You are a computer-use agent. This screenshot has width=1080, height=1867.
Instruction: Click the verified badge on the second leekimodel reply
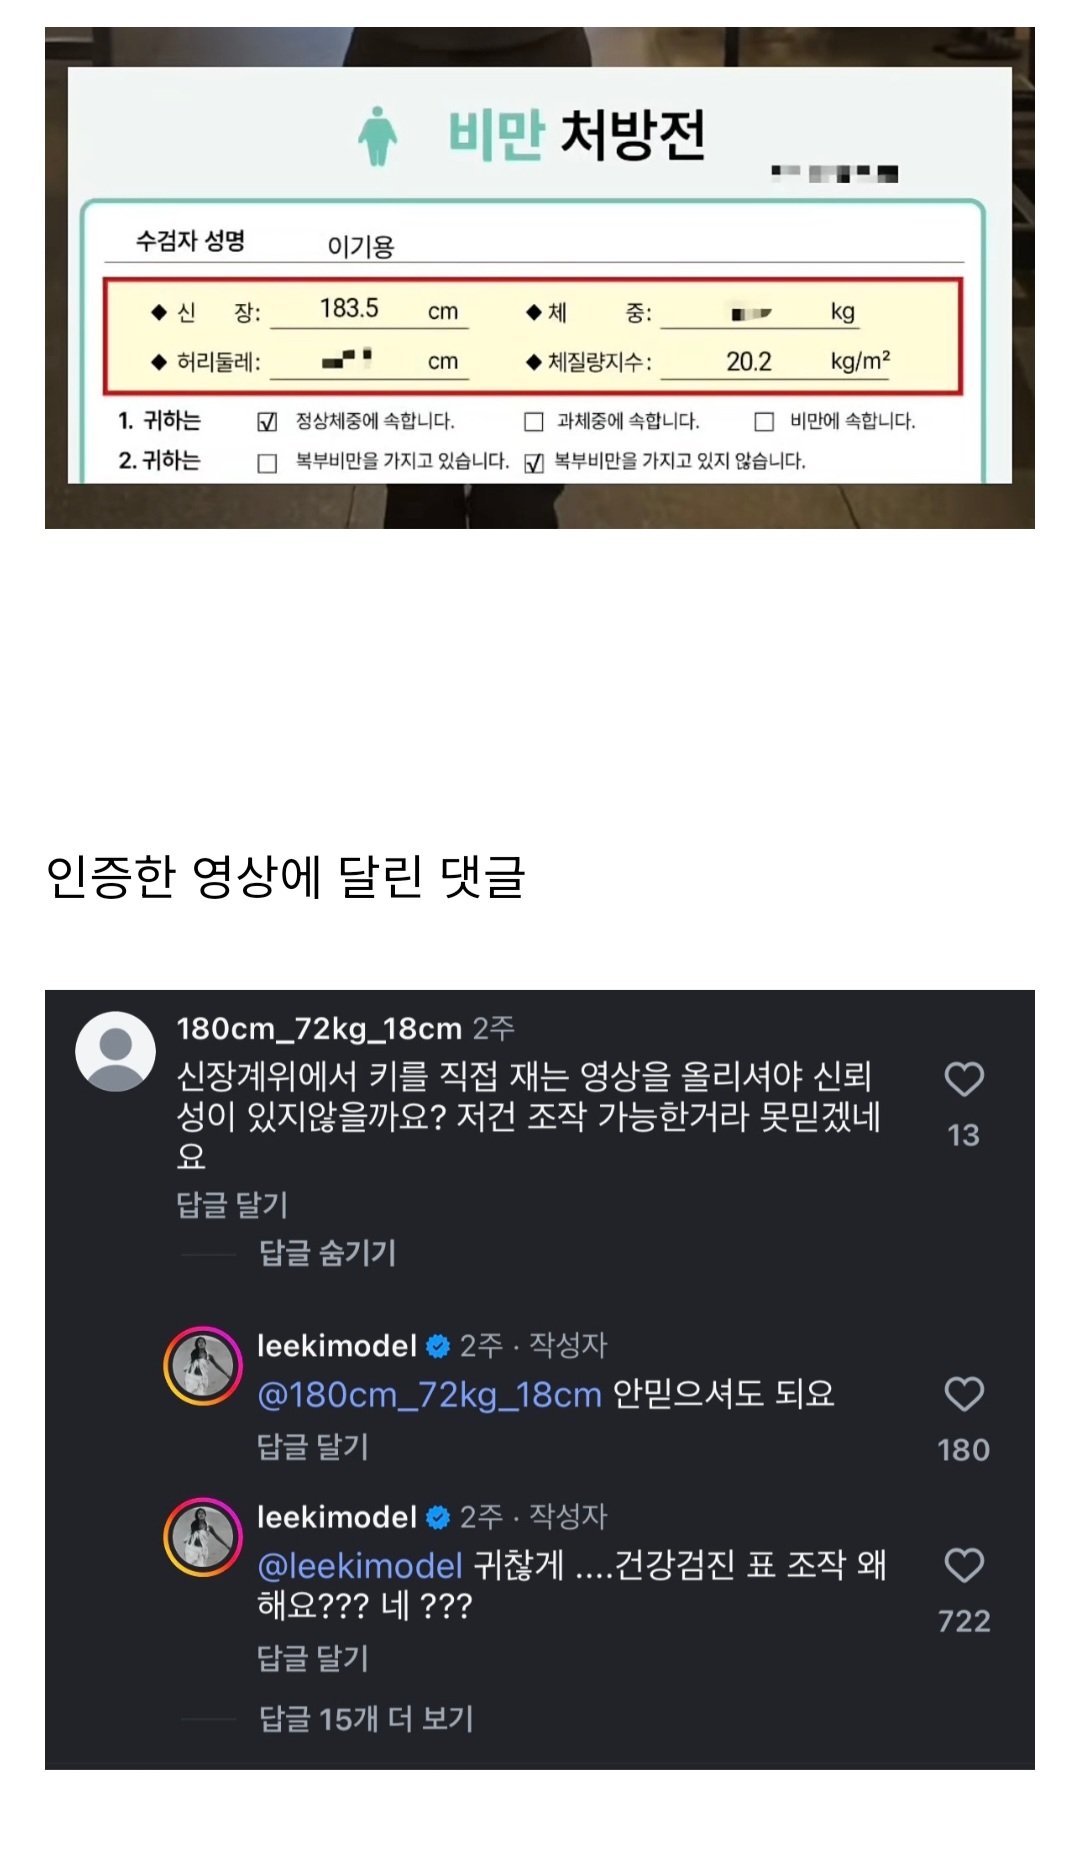pyautogui.click(x=438, y=1517)
